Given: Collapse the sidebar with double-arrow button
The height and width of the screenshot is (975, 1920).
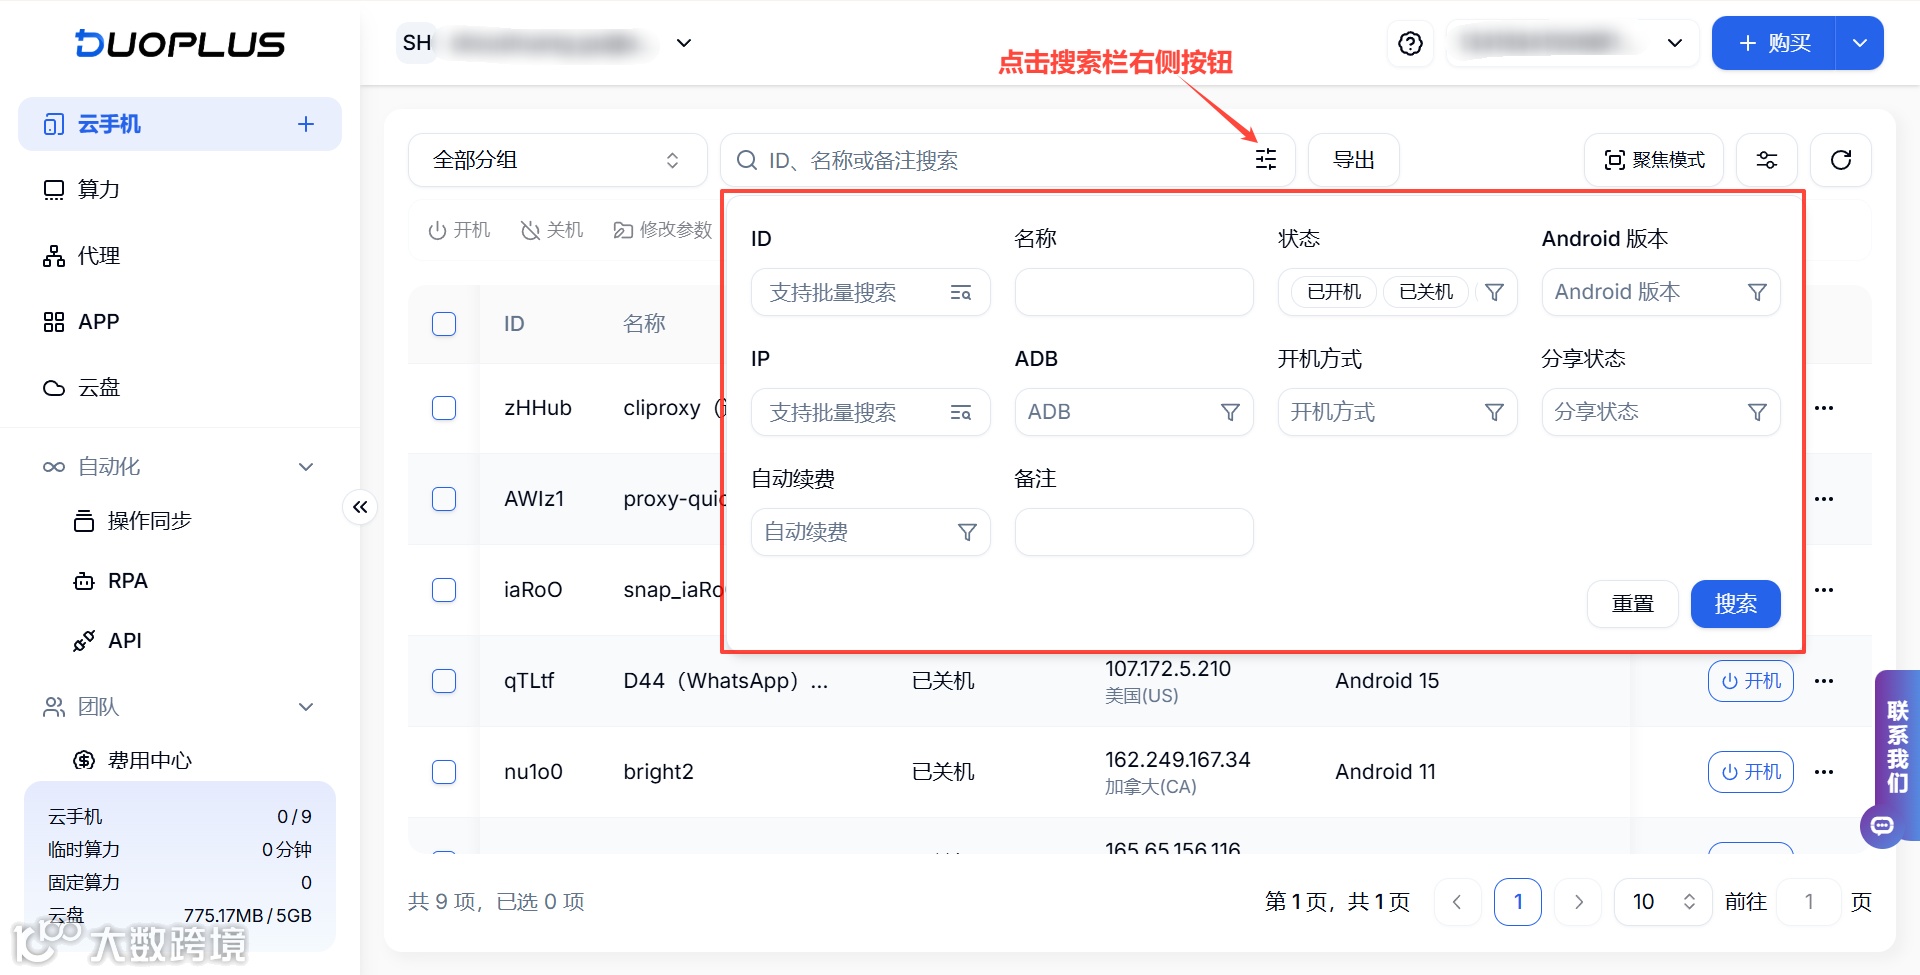Looking at the screenshot, I should 360,507.
